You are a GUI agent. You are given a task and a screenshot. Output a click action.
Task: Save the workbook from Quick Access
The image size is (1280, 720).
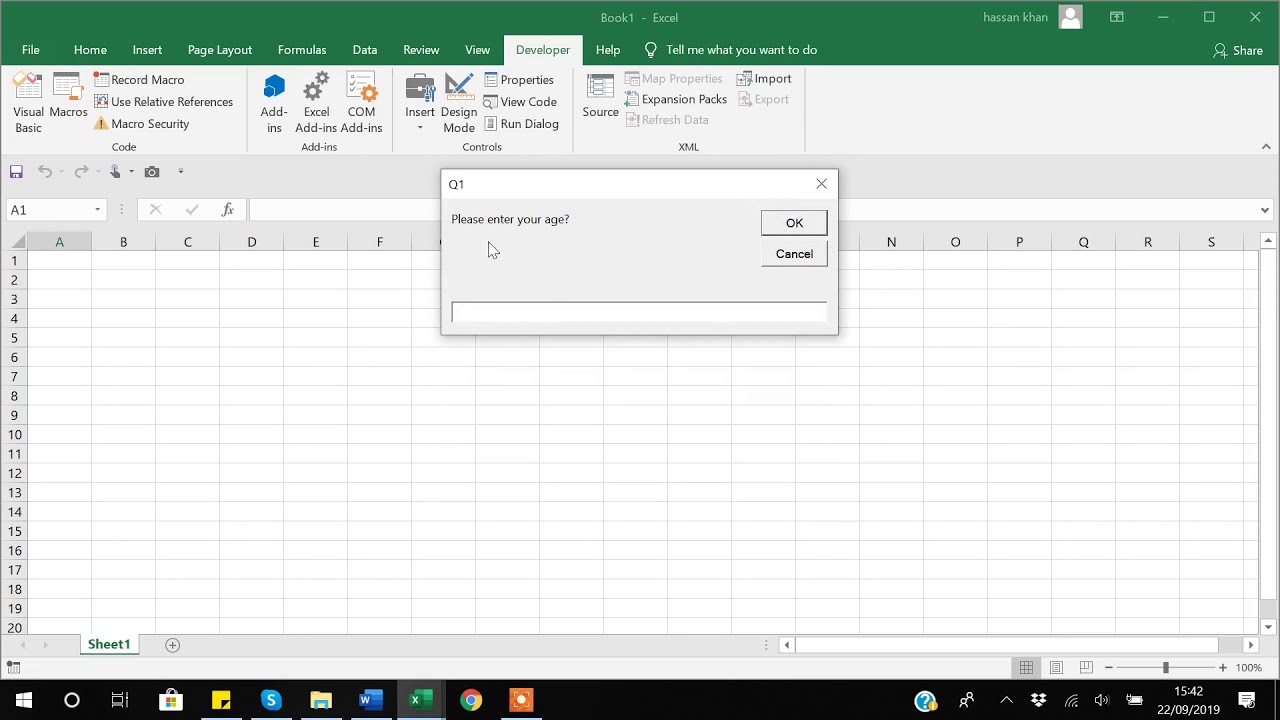(16, 171)
